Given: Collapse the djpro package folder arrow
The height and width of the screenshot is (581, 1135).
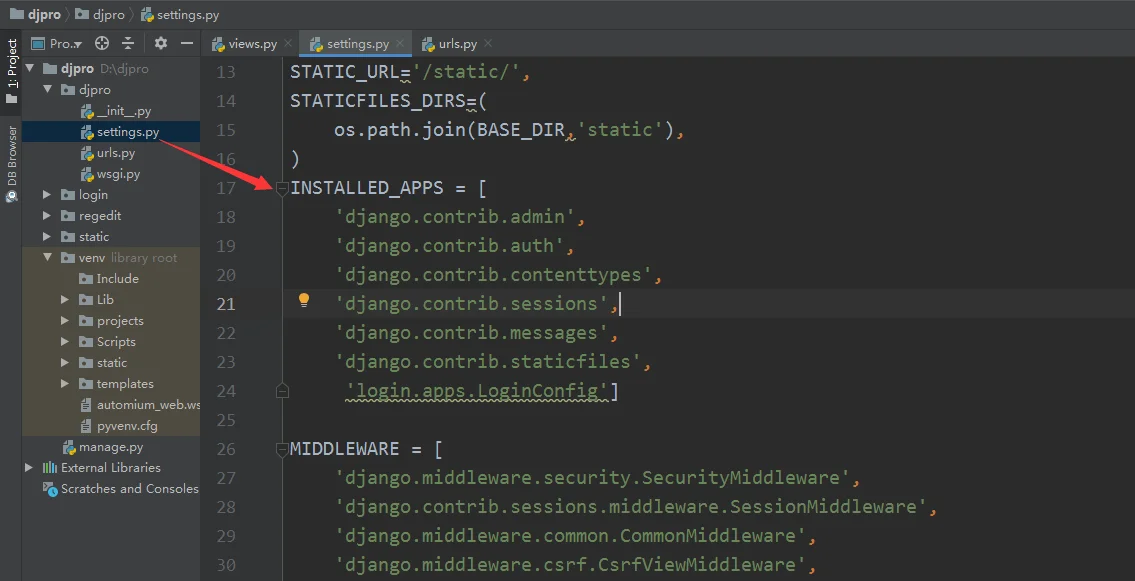Looking at the screenshot, I should click(x=48, y=90).
